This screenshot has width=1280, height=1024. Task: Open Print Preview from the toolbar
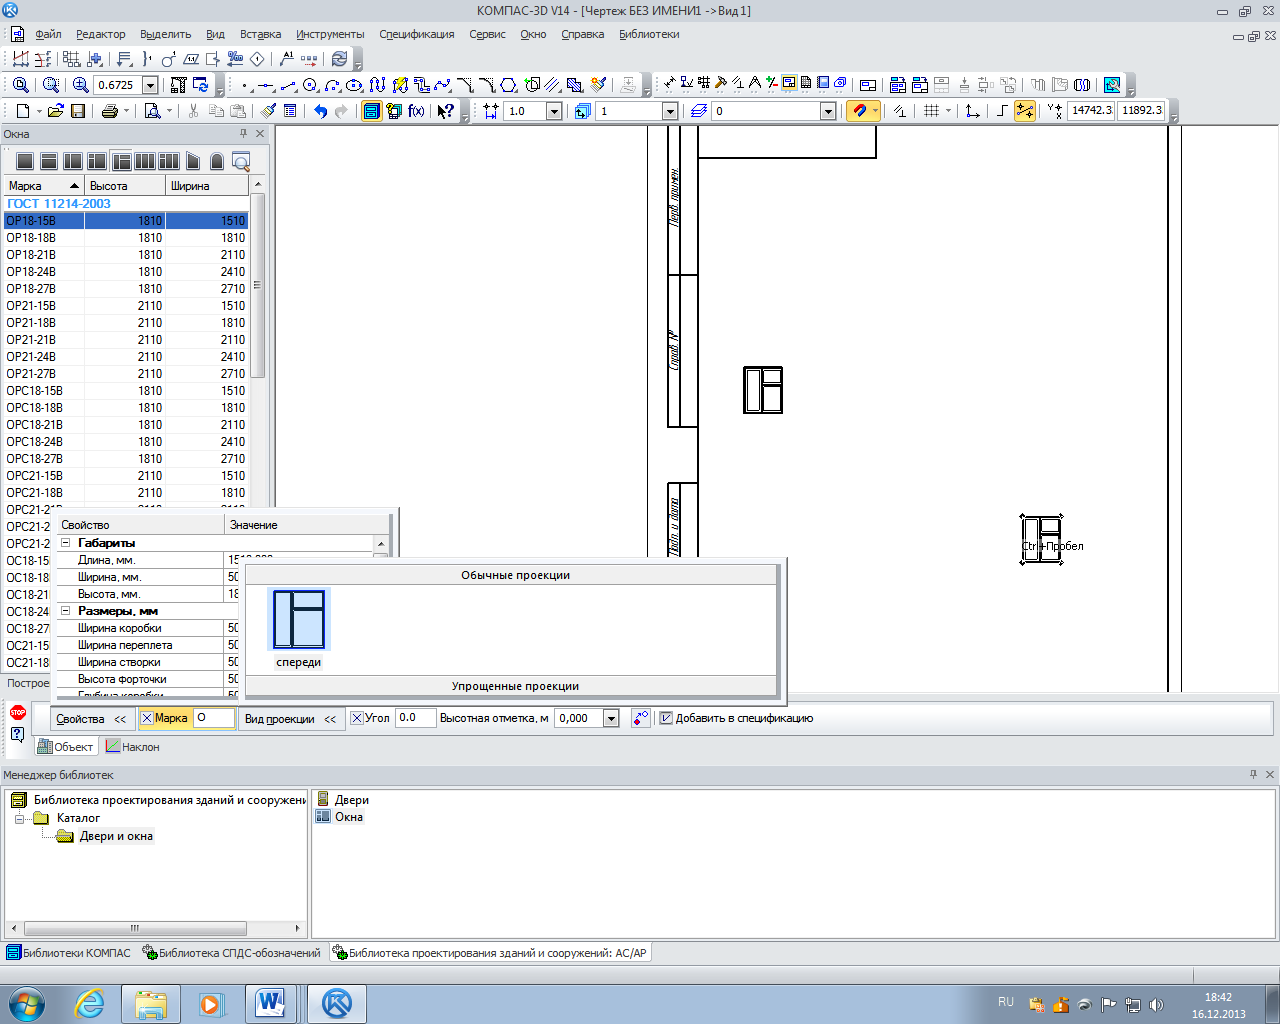click(152, 111)
